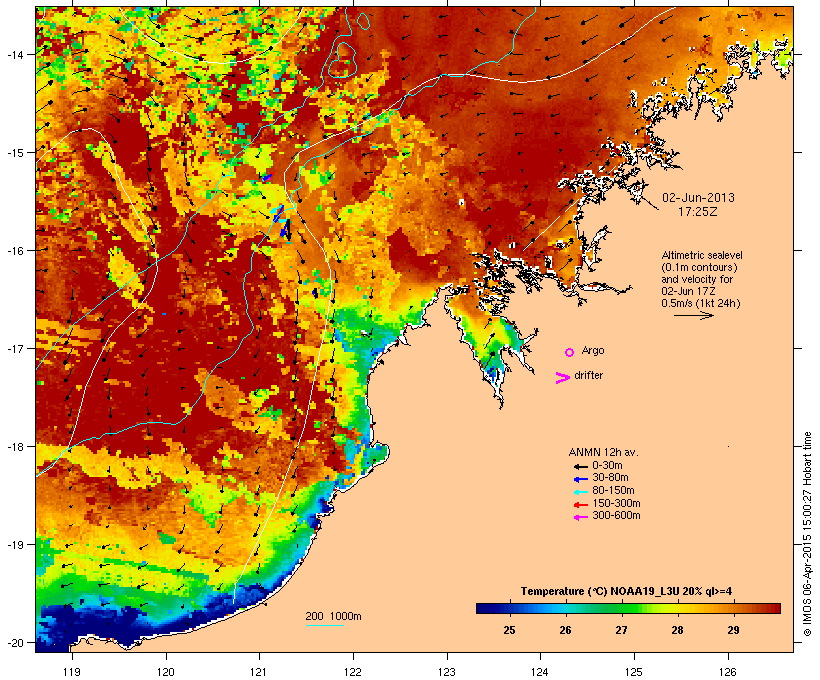820x680 pixels.
Task: Click the '150-300m' depth label
Action: 616,503
